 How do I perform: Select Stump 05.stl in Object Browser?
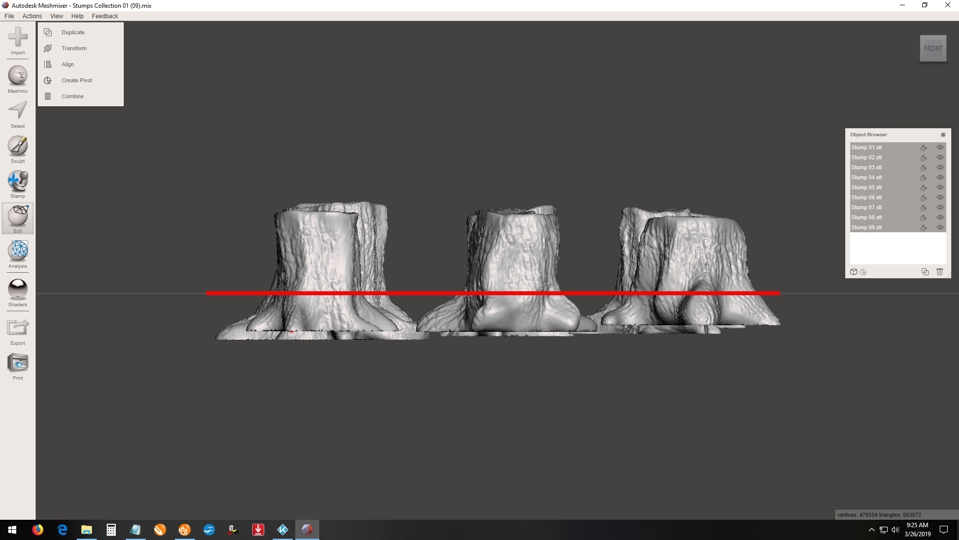[867, 187]
